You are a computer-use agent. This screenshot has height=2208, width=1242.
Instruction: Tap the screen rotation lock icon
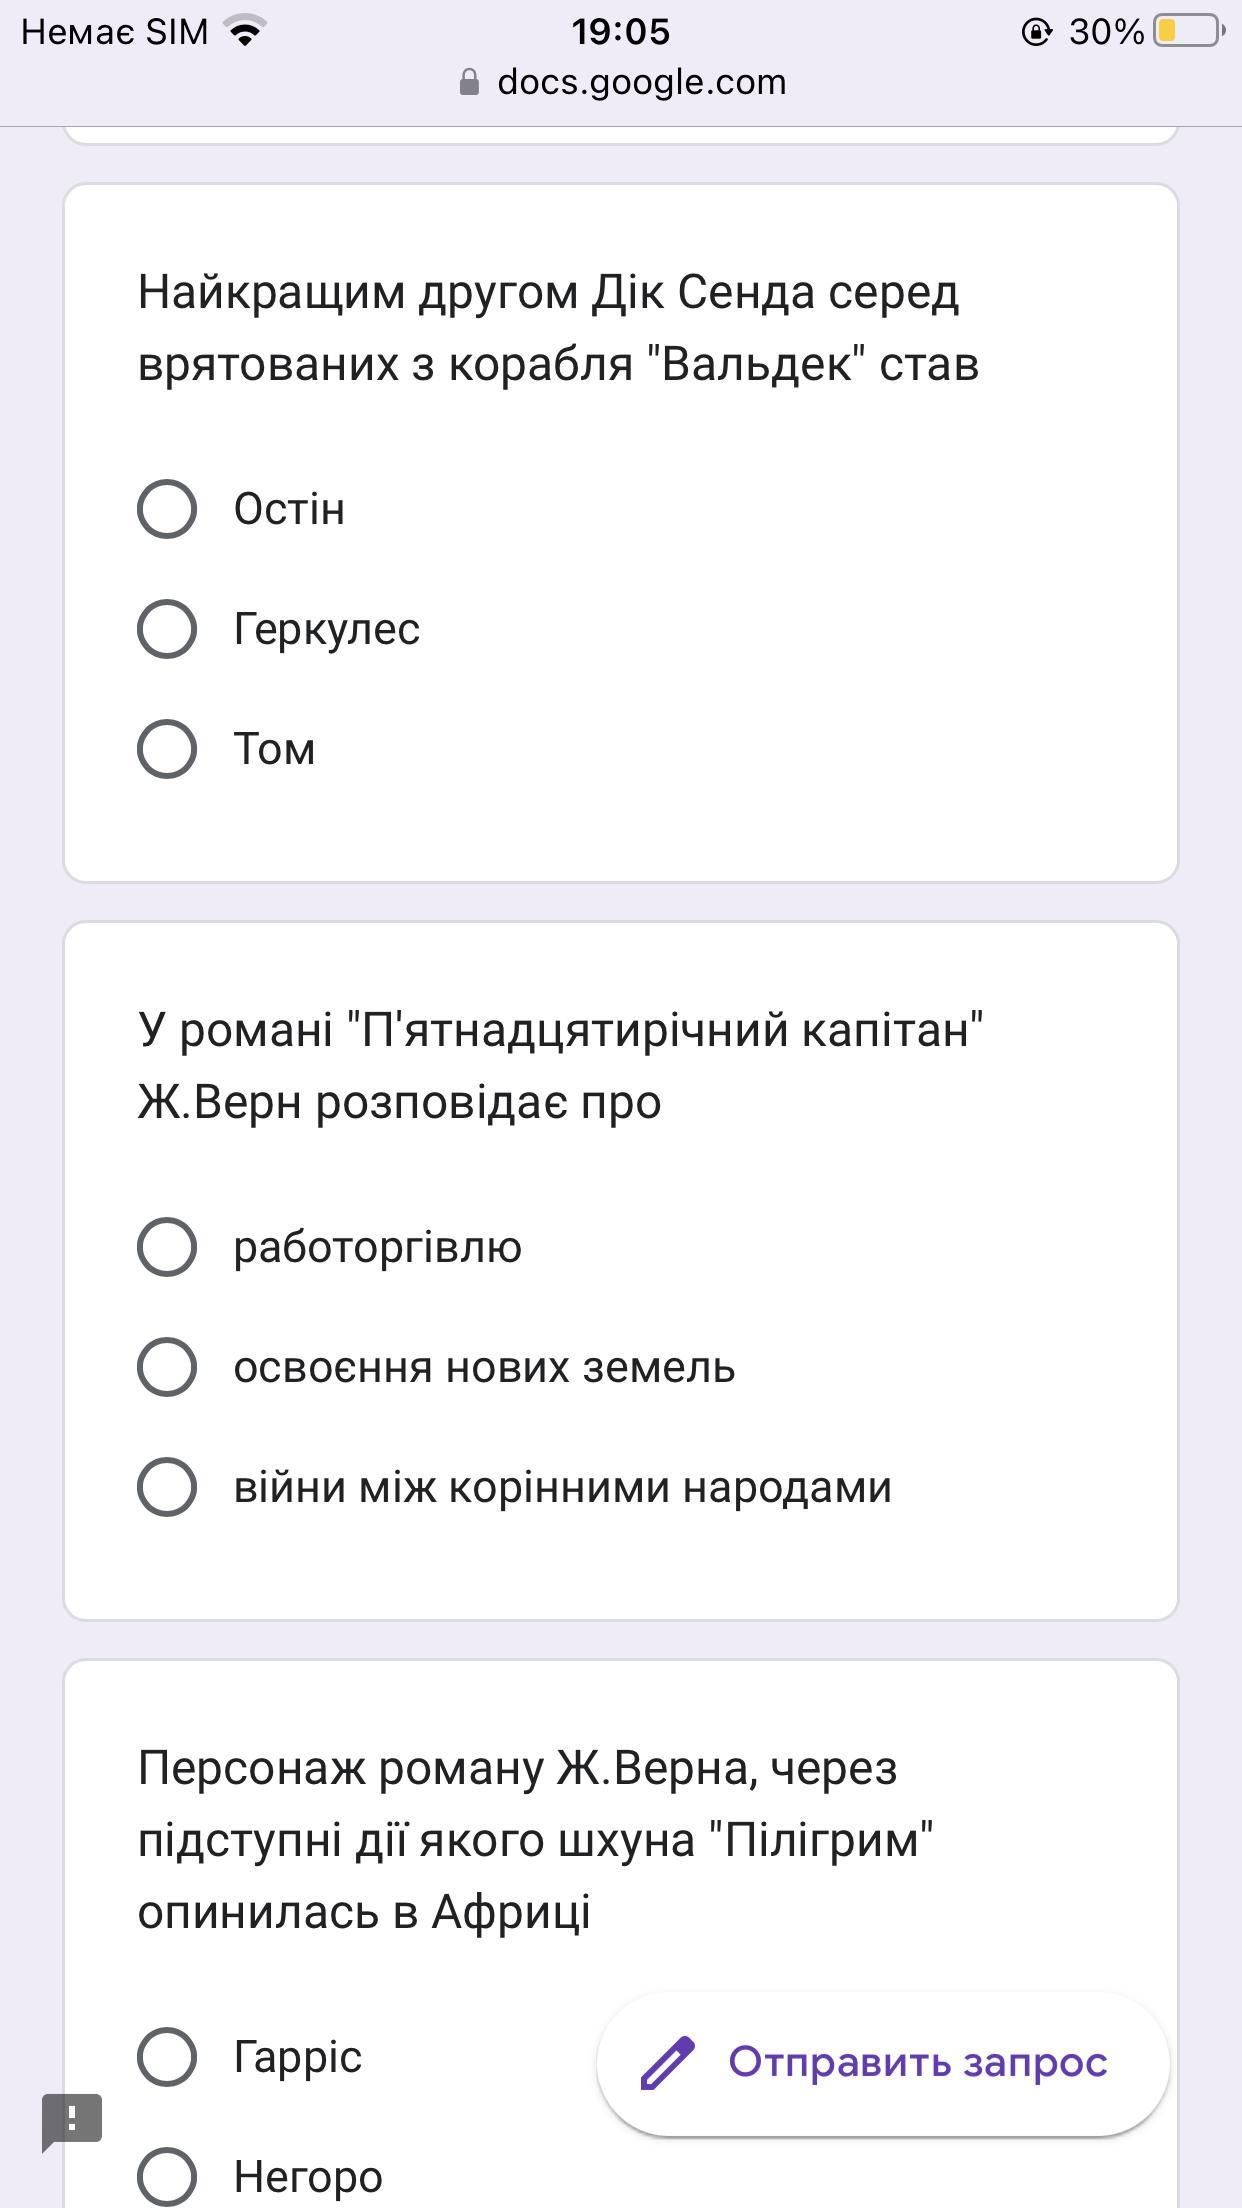tap(1037, 33)
